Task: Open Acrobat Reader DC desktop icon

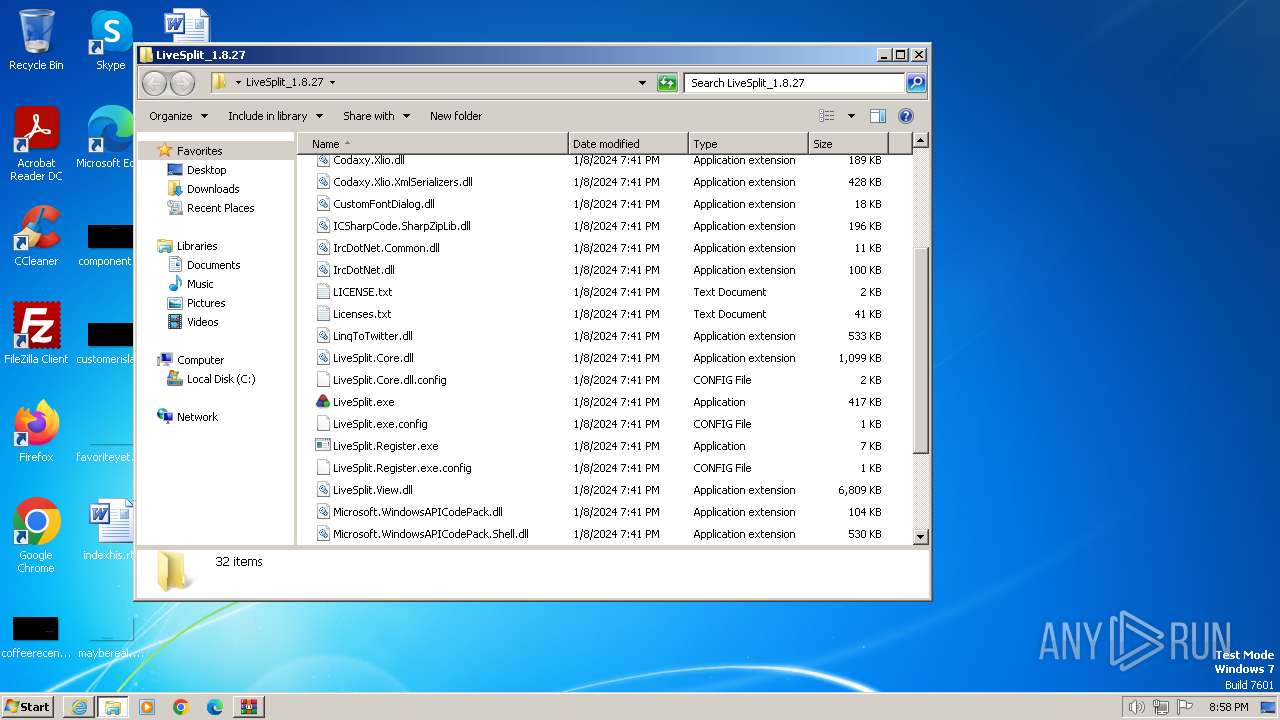Action: [x=36, y=144]
